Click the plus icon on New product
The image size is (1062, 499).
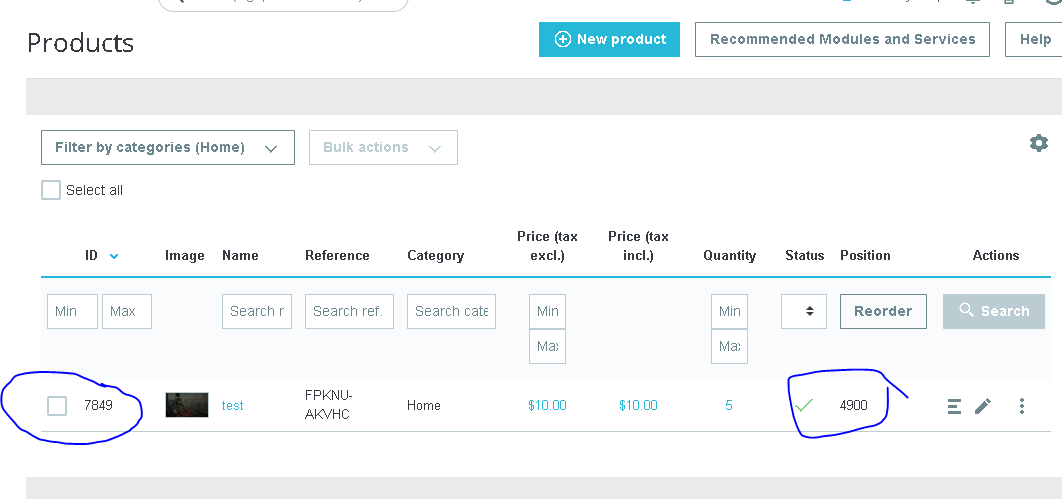click(x=563, y=40)
